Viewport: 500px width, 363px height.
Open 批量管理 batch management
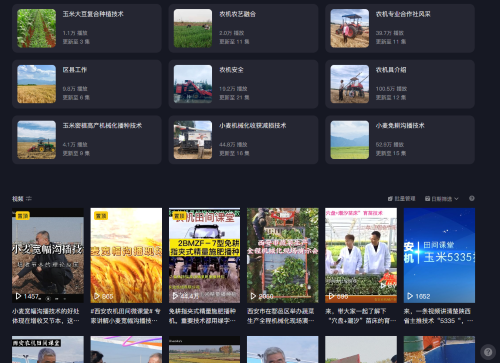tap(402, 199)
